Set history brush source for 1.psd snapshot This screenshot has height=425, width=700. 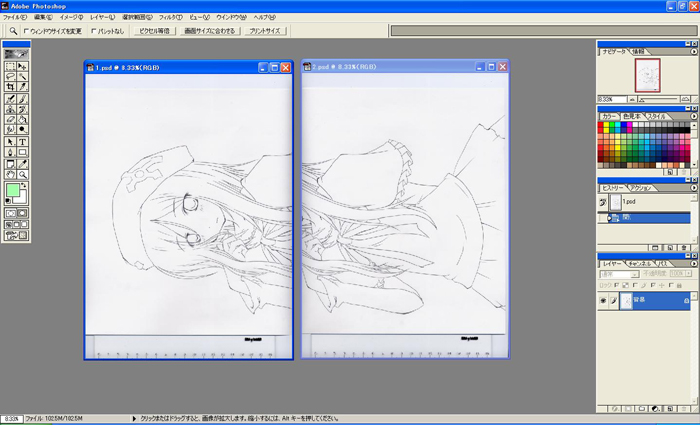(x=603, y=202)
